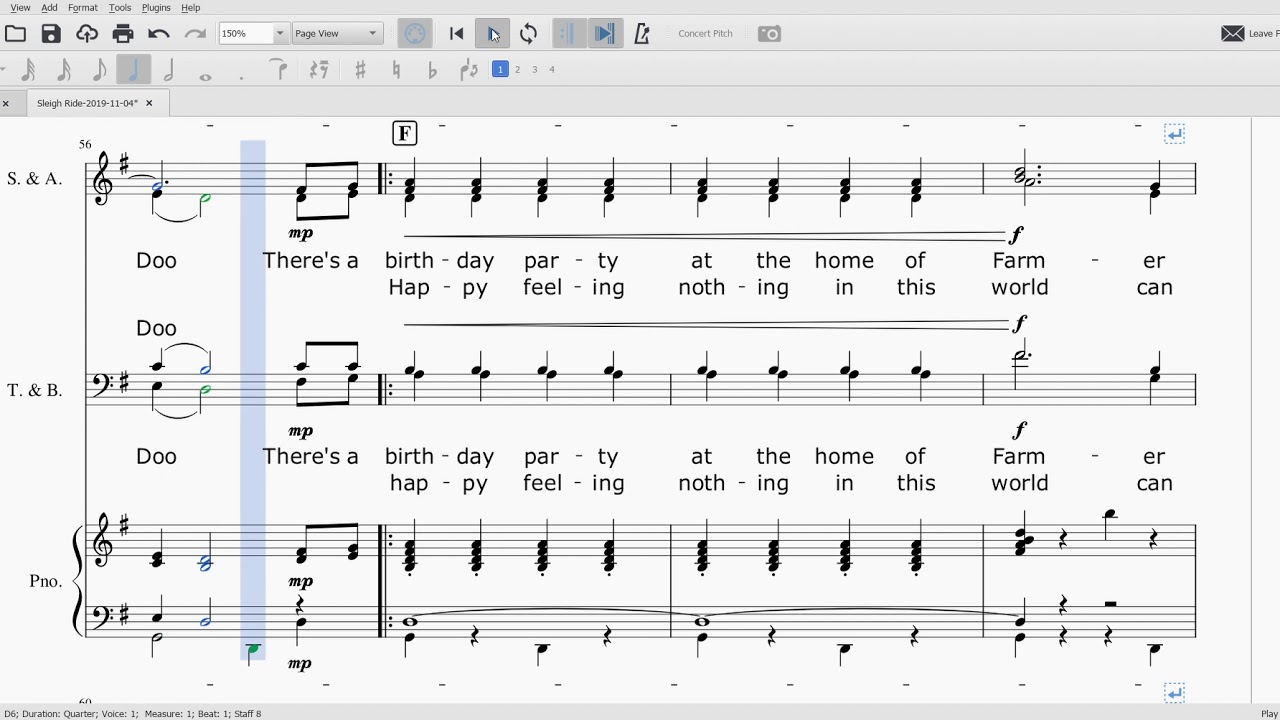1280x720 pixels.
Task: Undo the last action
Action: pos(159,34)
